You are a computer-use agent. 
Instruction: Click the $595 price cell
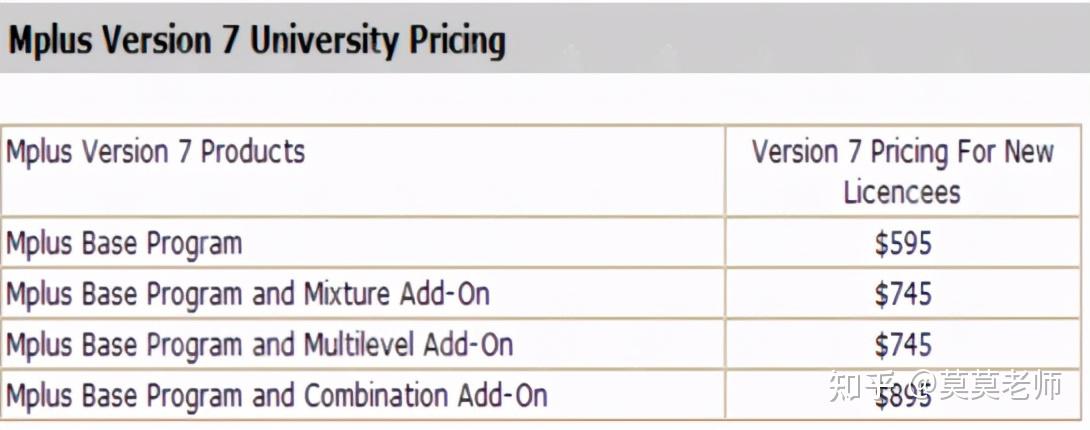click(x=902, y=243)
